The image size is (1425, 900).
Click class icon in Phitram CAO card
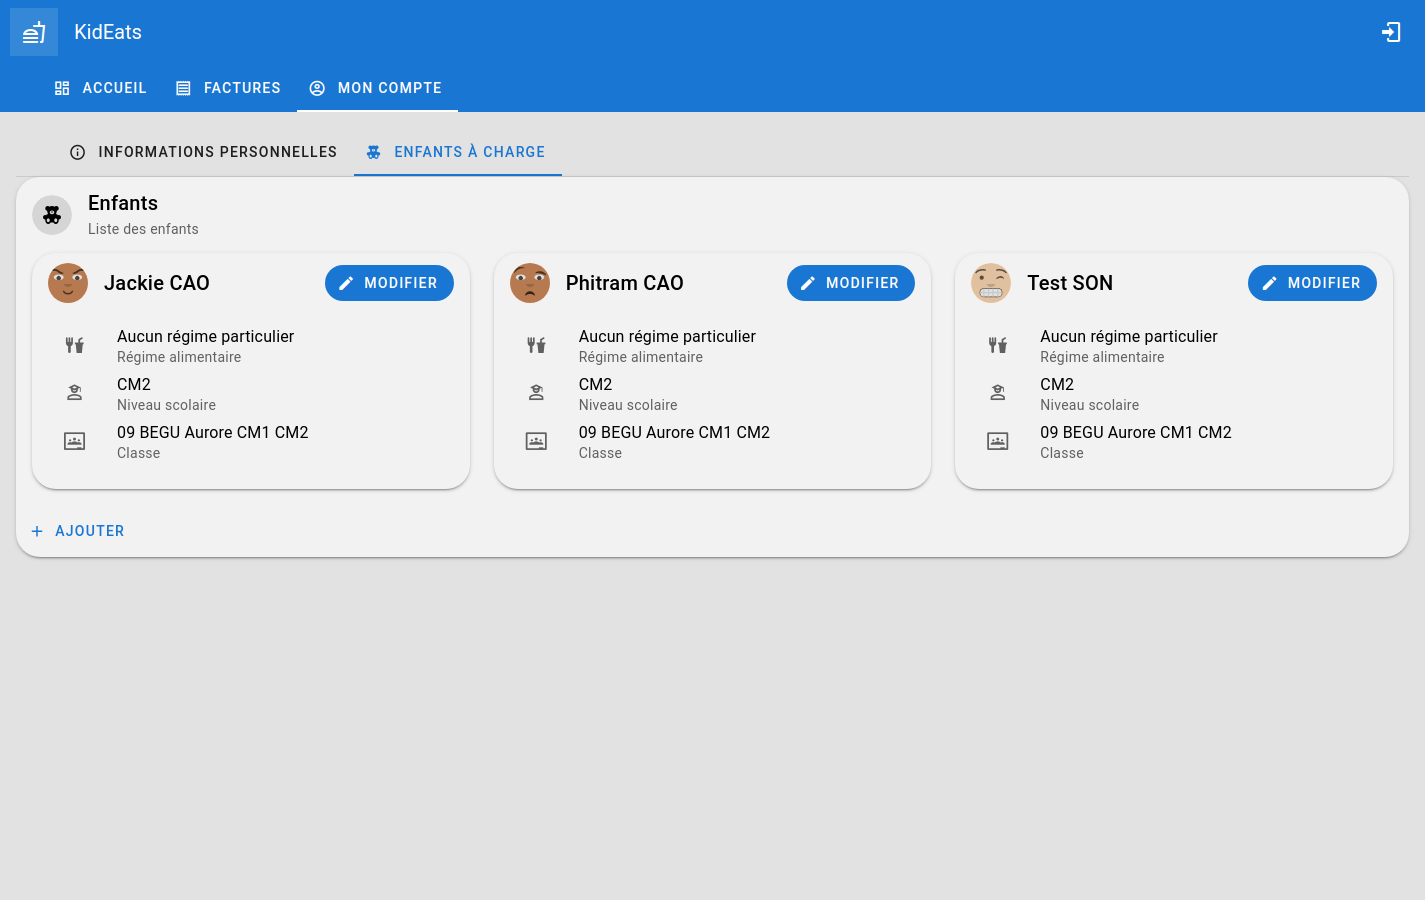(537, 441)
